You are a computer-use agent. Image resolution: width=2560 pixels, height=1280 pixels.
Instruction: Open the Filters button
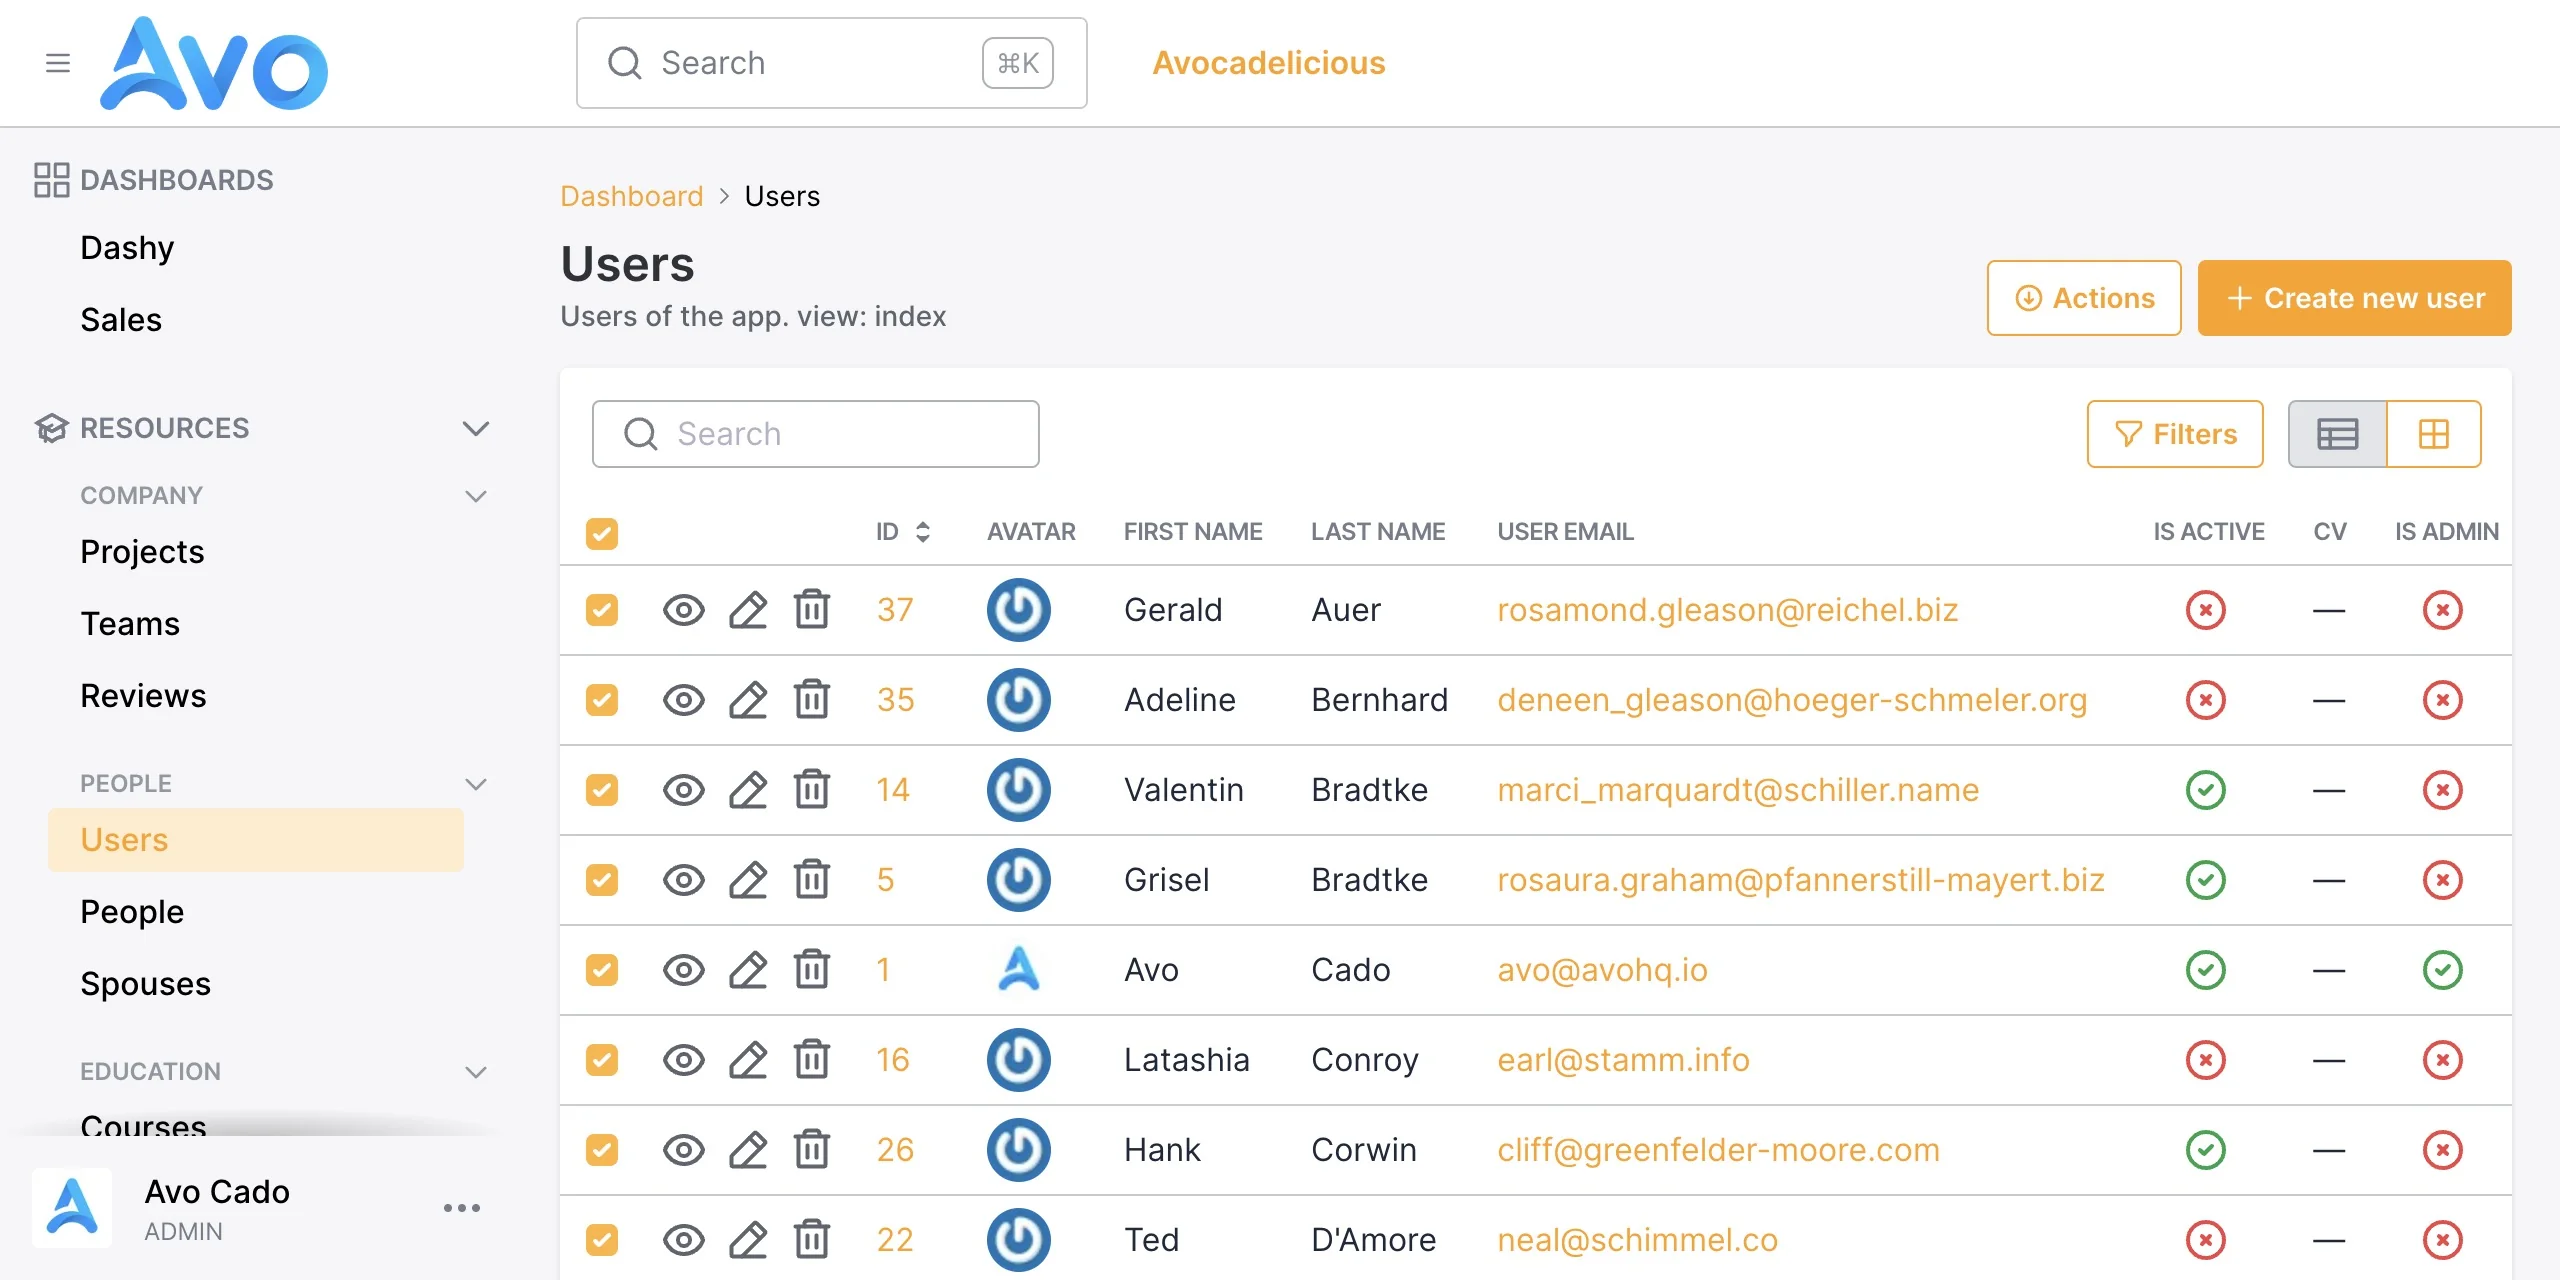click(2175, 434)
